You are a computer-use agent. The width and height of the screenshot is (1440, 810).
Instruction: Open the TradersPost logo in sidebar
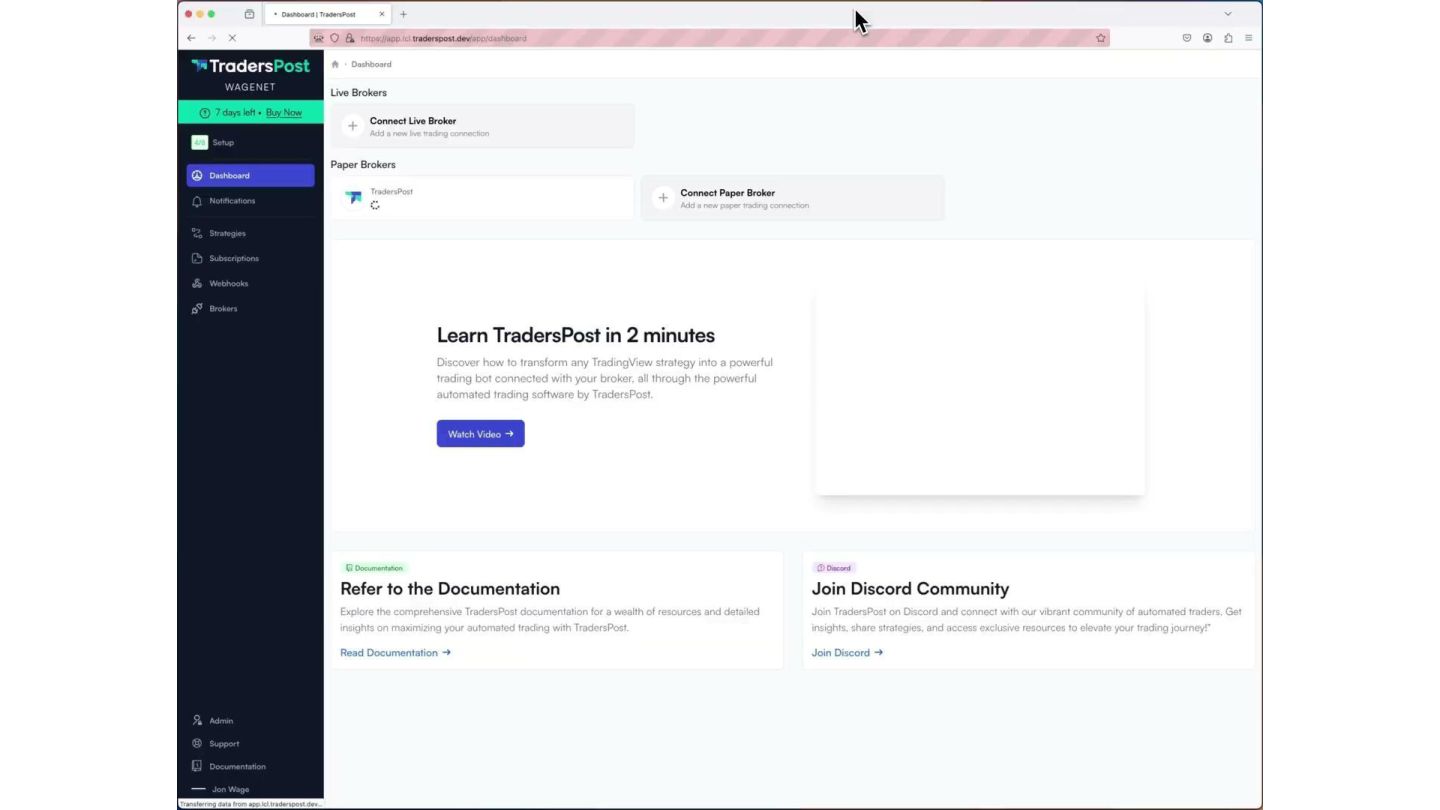pyautogui.click(x=250, y=66)
